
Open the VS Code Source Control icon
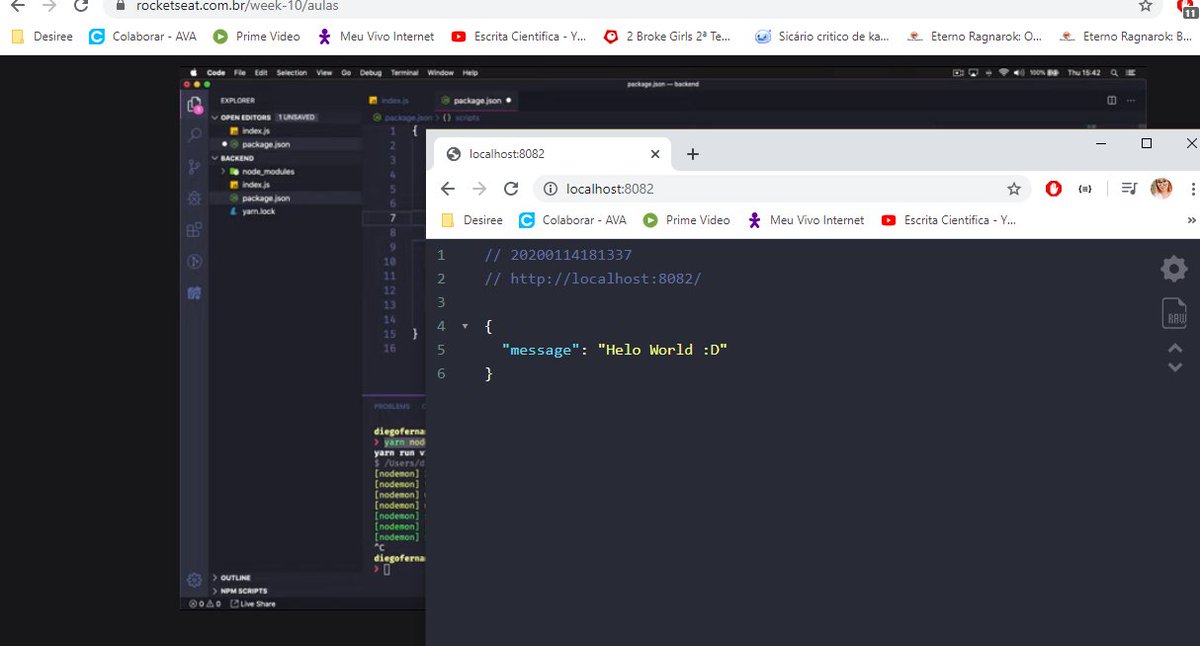pyautogui.click(x=195, y=167)
